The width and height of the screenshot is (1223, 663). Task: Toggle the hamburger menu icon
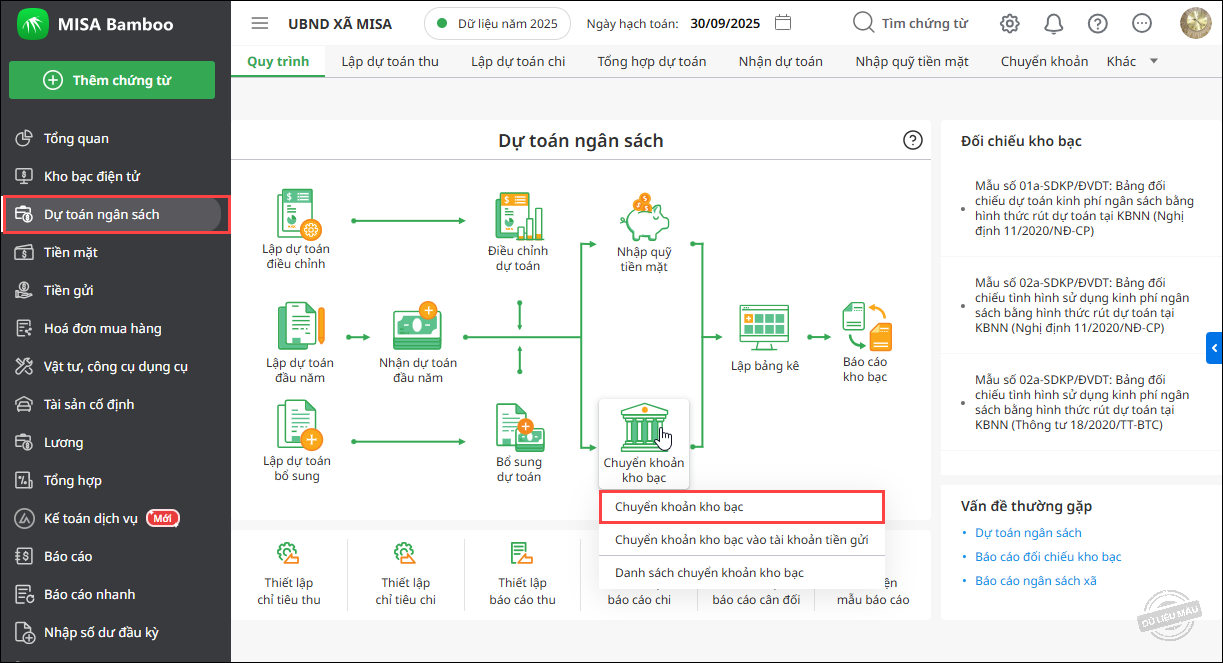(x=260, y=23)
